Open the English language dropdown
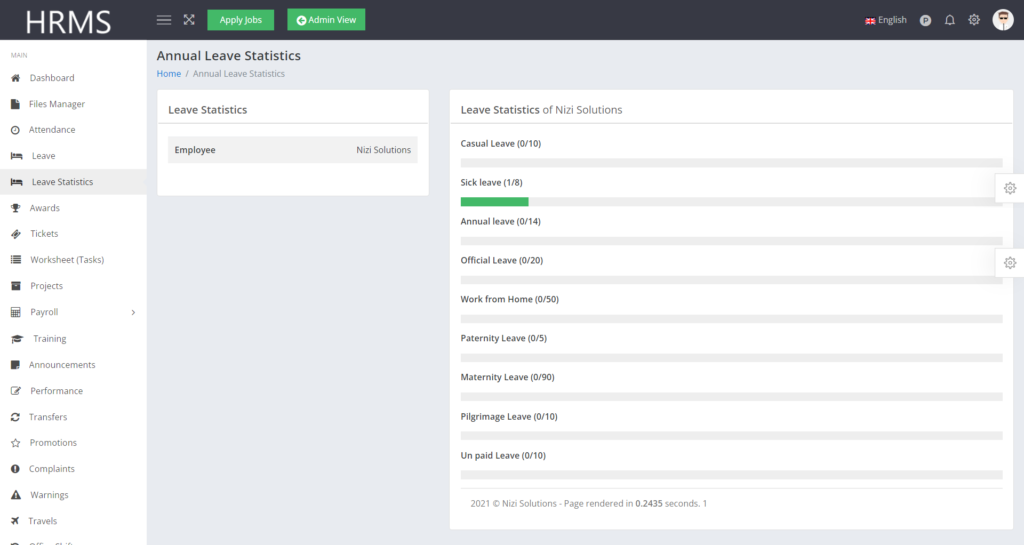The width and height of the screenshot is (1024, 545). (886, 20)
